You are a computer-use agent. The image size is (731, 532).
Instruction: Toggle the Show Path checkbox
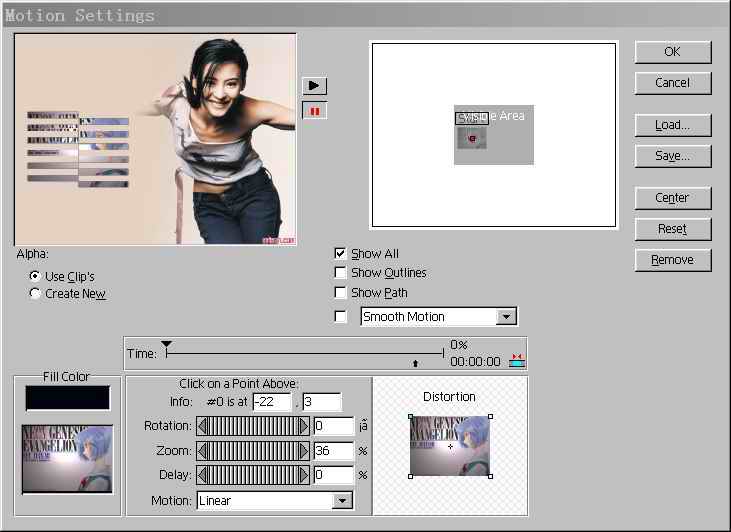point(341,293)
